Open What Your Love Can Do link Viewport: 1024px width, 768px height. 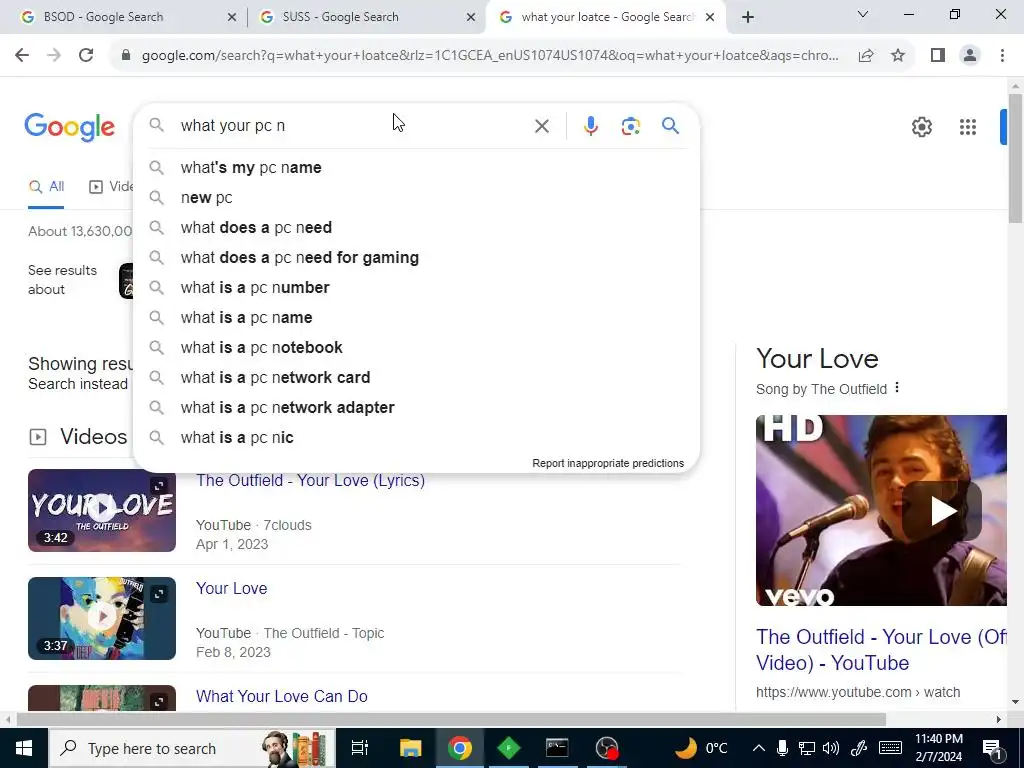click(x=281, y=696)
